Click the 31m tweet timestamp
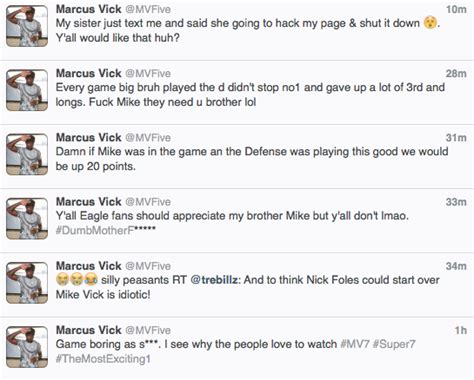The height and width of the screenshot is (380, 474). click(x=456, y=138)
